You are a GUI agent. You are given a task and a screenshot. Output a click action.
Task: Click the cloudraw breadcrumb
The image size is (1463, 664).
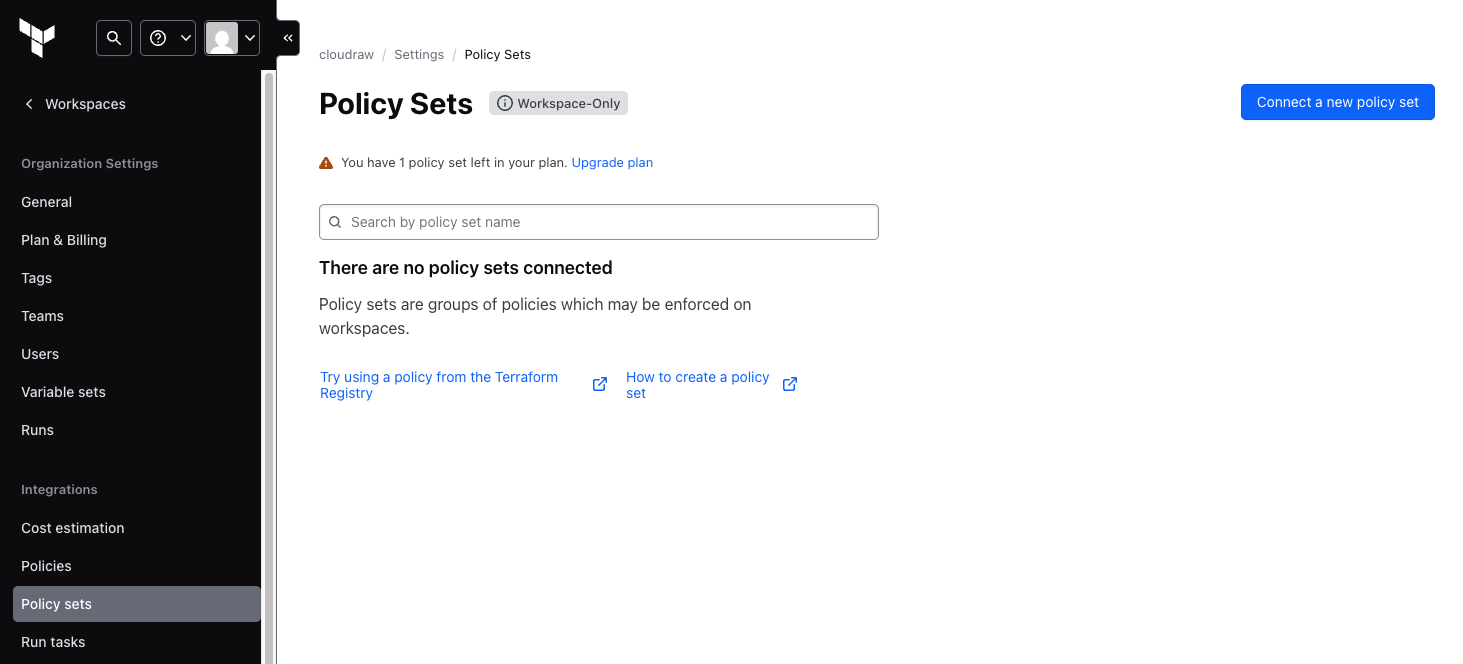pos(346,55)
